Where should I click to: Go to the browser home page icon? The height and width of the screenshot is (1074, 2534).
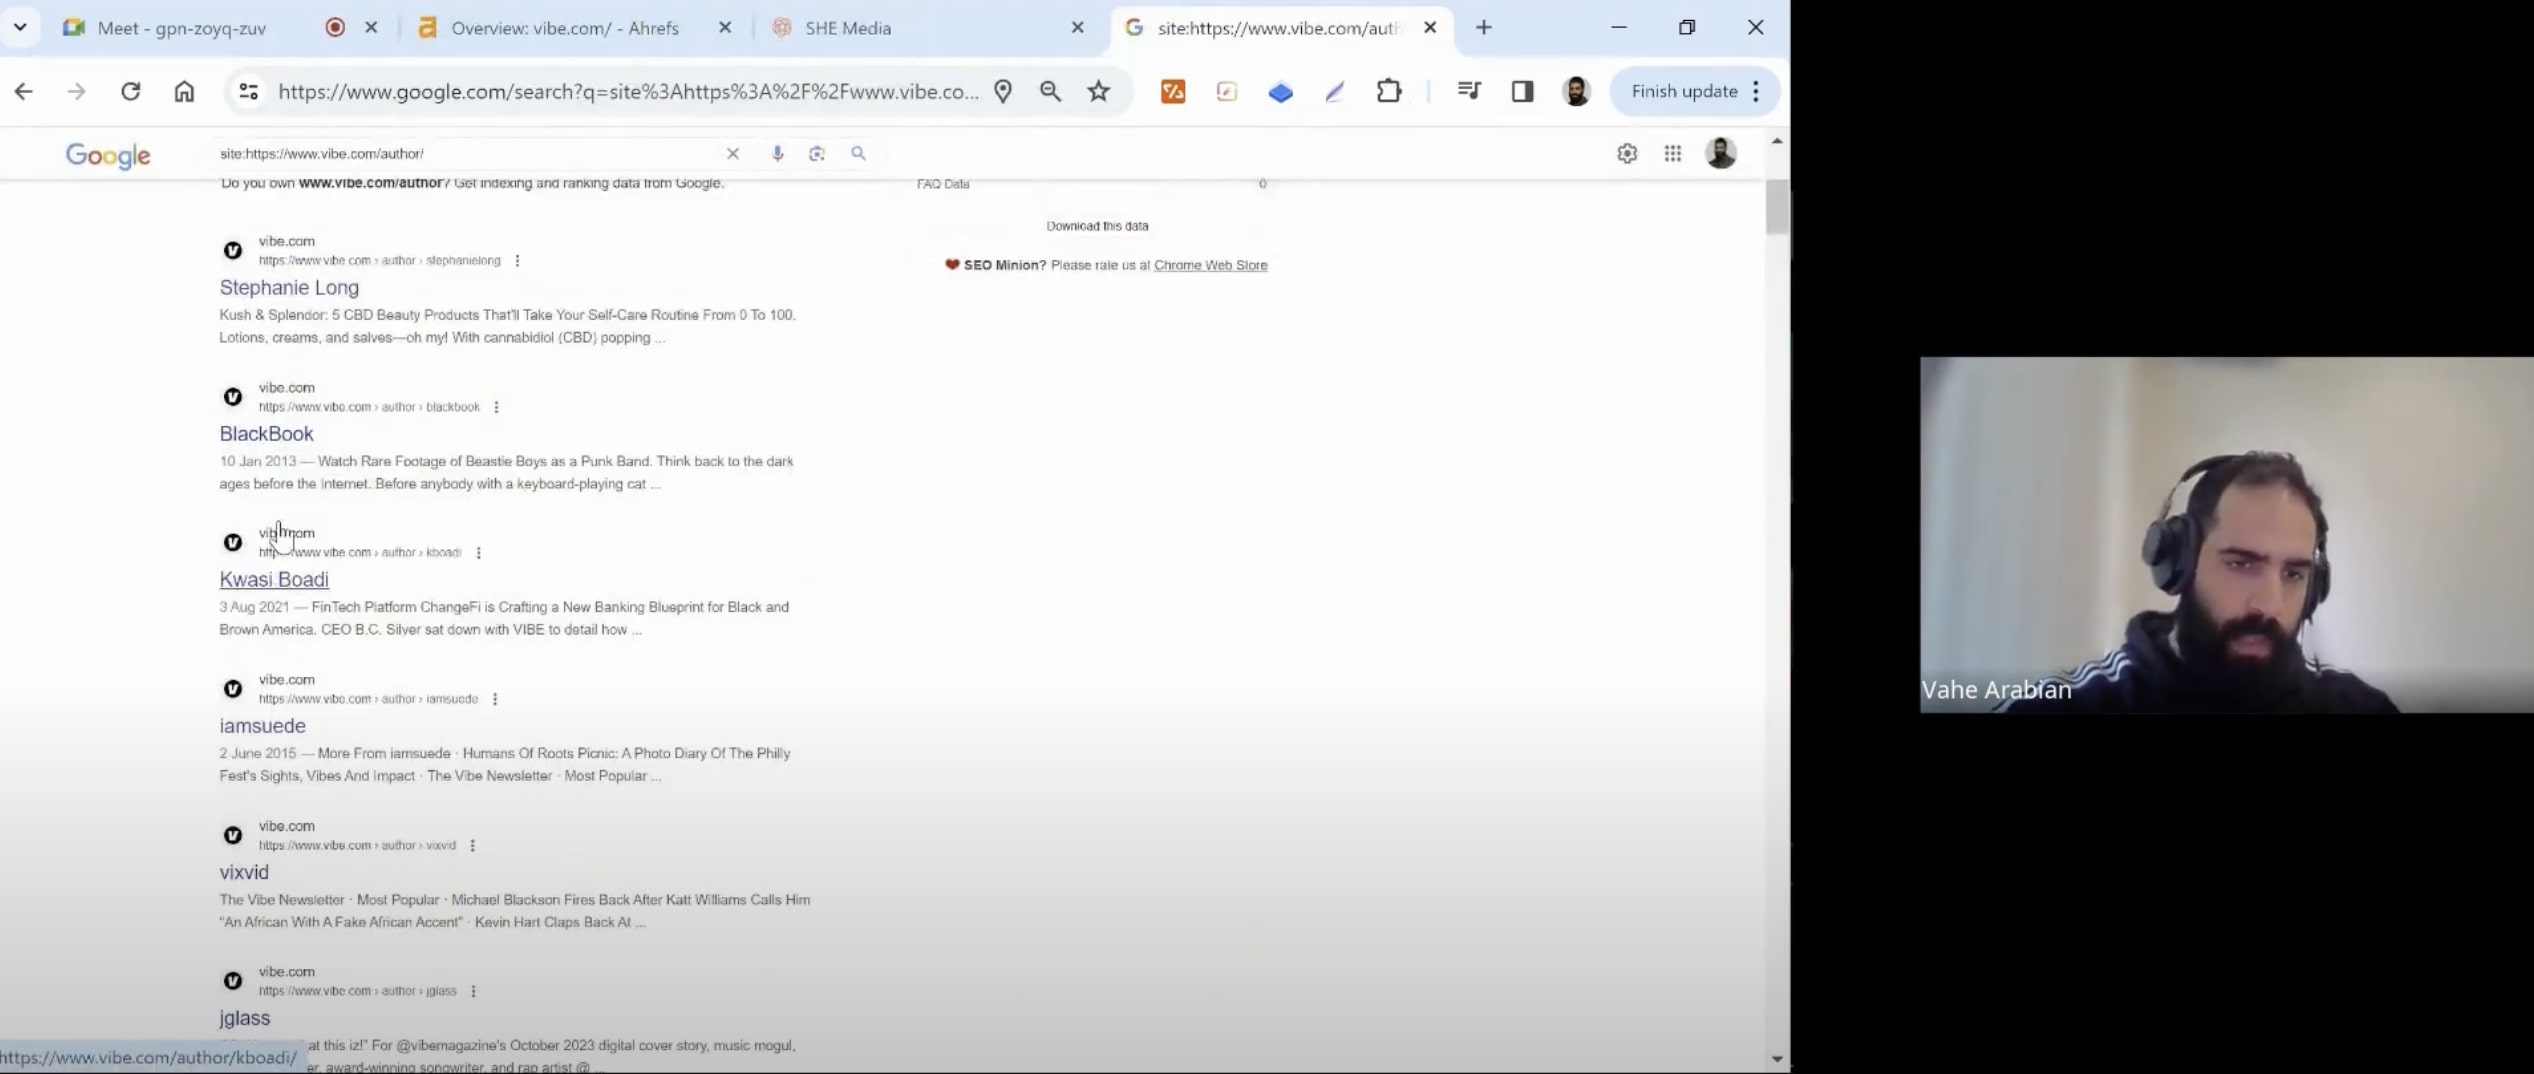[x=184, y=92]
